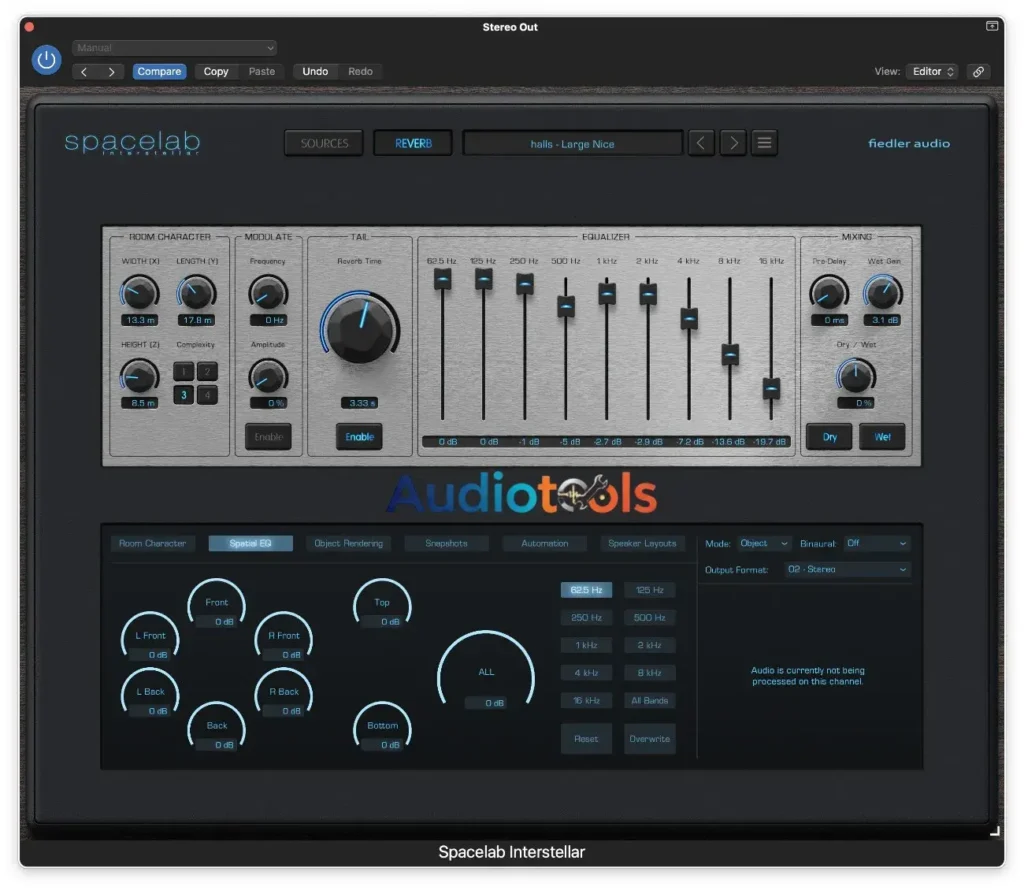The image size is (1024, 890).
Task: Click the plugin power bypass icon
Action: coord(46,60)
